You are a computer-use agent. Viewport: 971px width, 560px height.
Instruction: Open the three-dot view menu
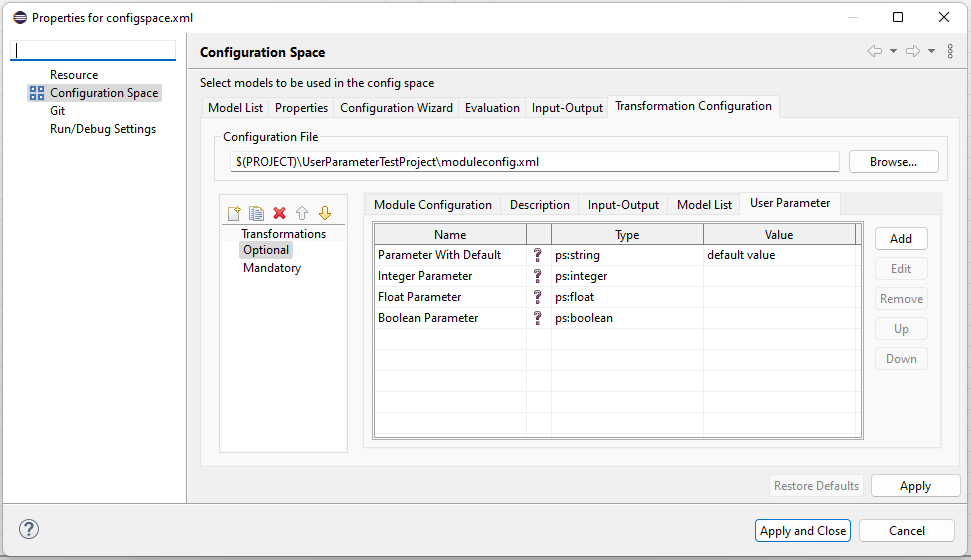point(950,52)
